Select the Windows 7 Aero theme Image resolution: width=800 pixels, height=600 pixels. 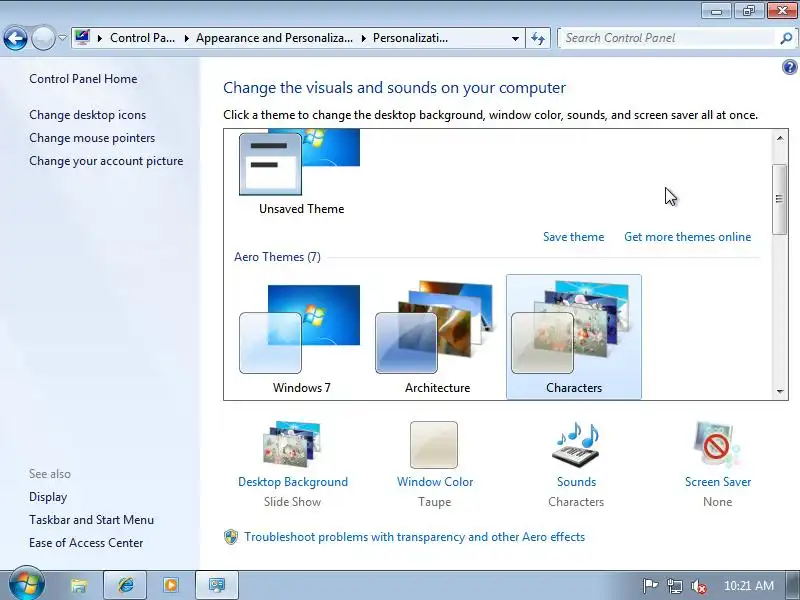click(x=301, y=338)
